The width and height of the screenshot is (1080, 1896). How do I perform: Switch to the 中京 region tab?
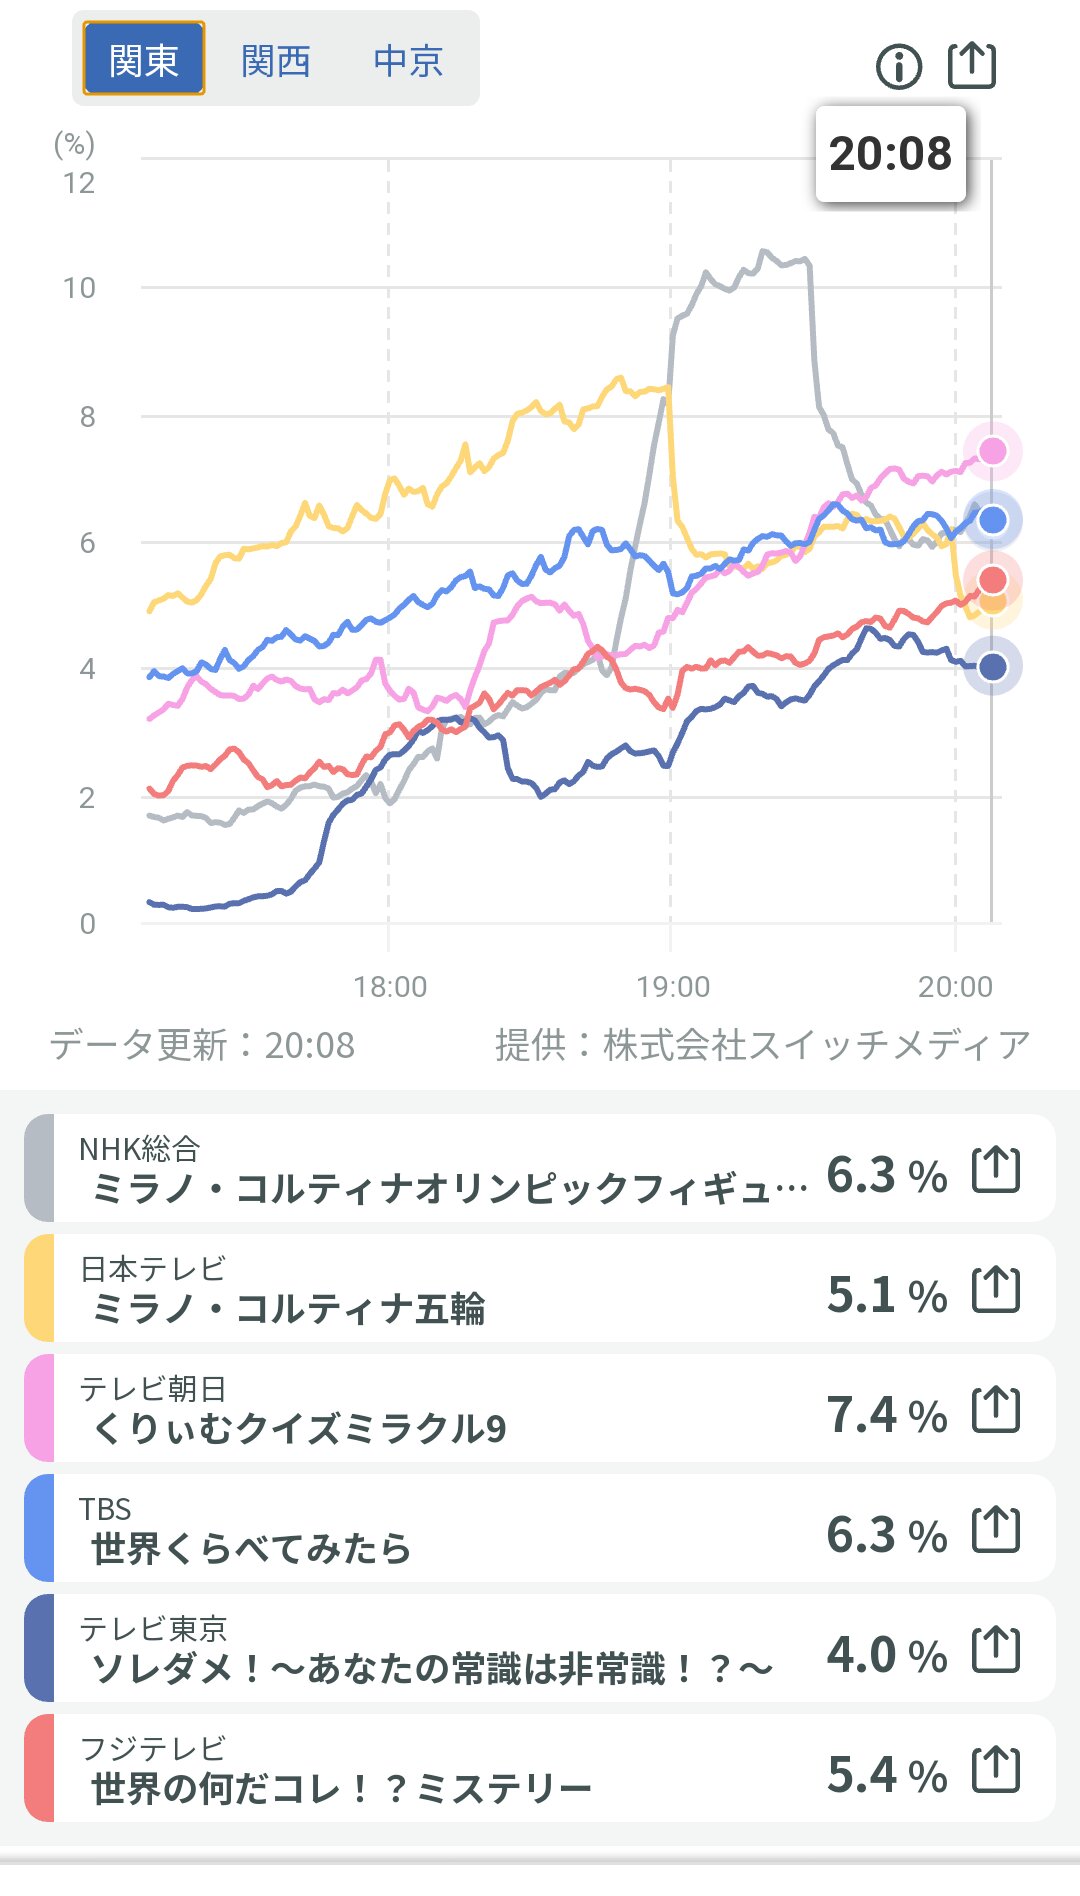[408, 60]
